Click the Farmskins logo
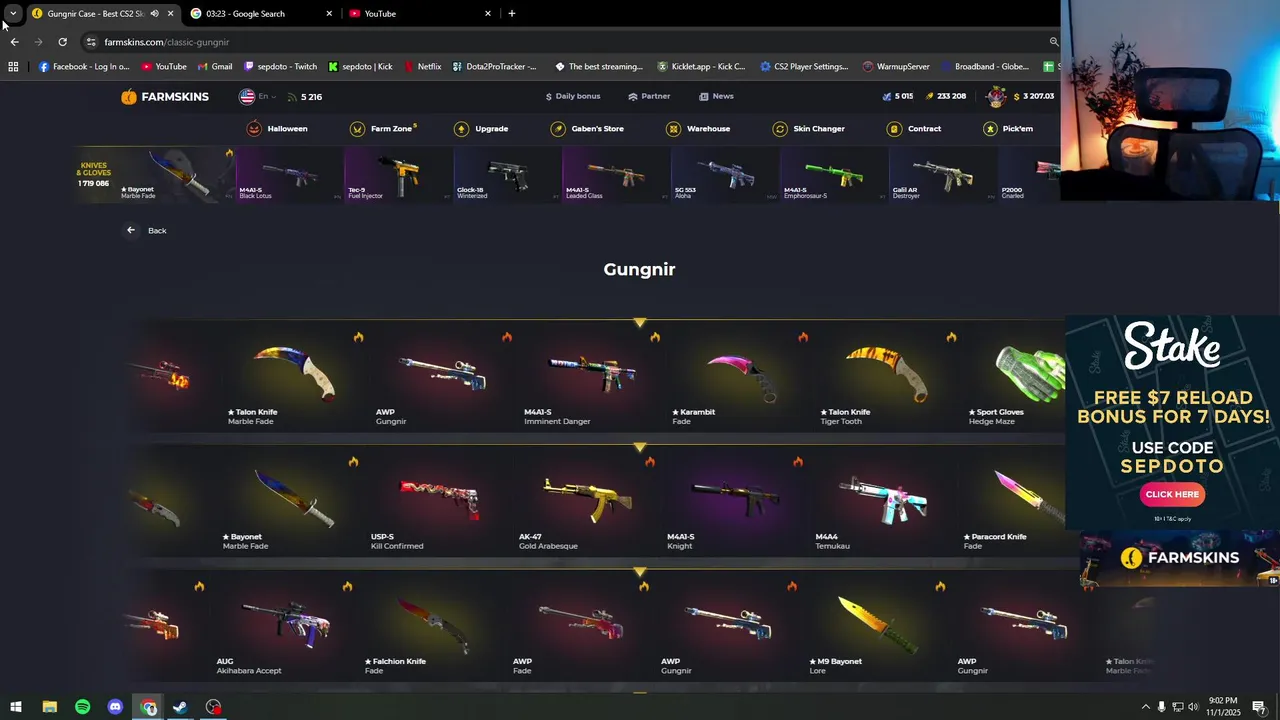1280x720 pixels. (x=165, y=97)
